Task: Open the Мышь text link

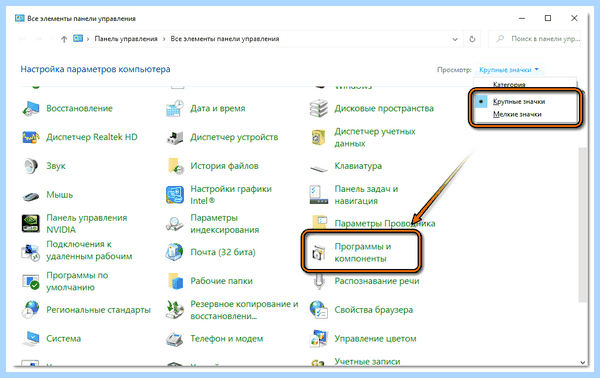Action: coord(59,195)
